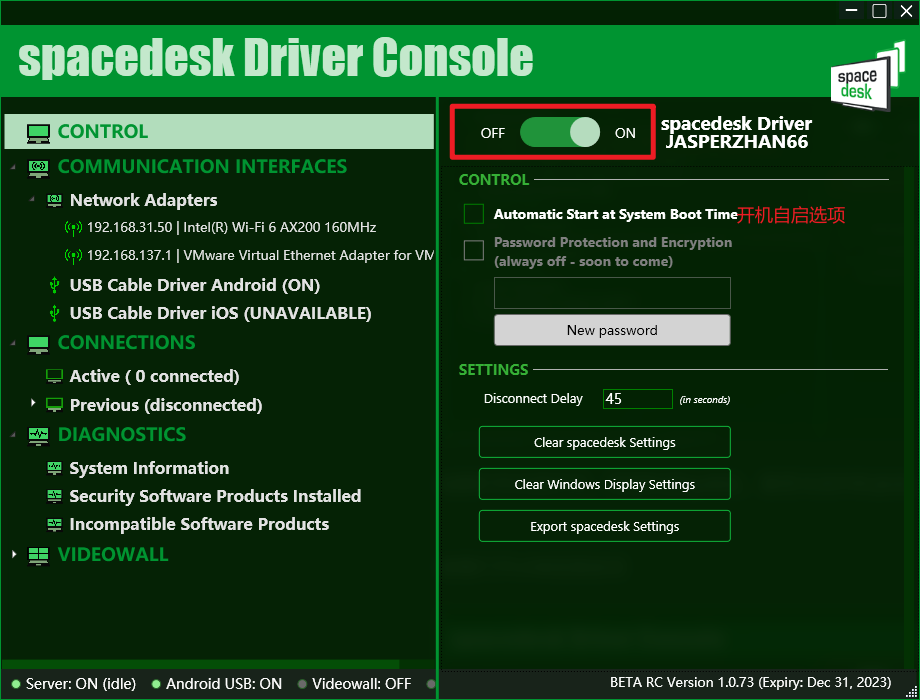The height and width of the screenshot is (700, 920).
Task: Collapse the DIAGNOSTICS section
Action: point(13,435)
